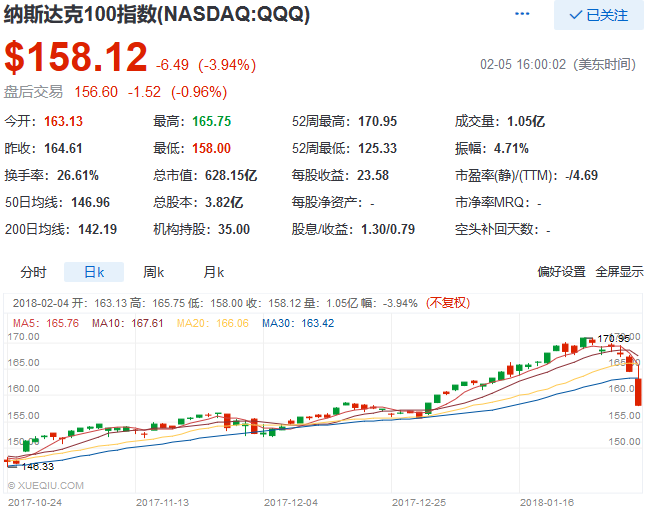This screenshot has width=645, height=512.
Task: Open the three-dot more options menu
Action: 522,14
